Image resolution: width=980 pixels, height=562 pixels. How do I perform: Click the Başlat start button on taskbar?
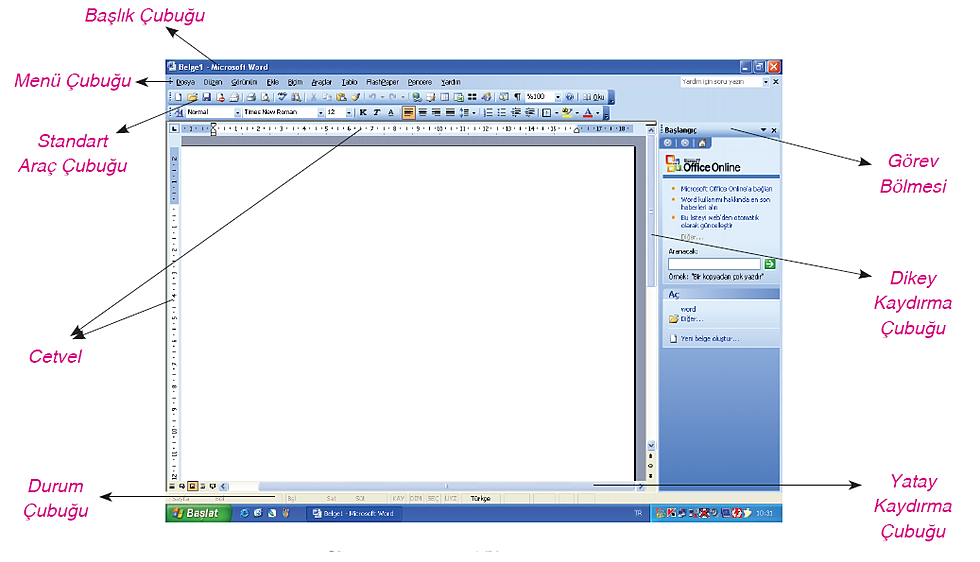point(198,513)
